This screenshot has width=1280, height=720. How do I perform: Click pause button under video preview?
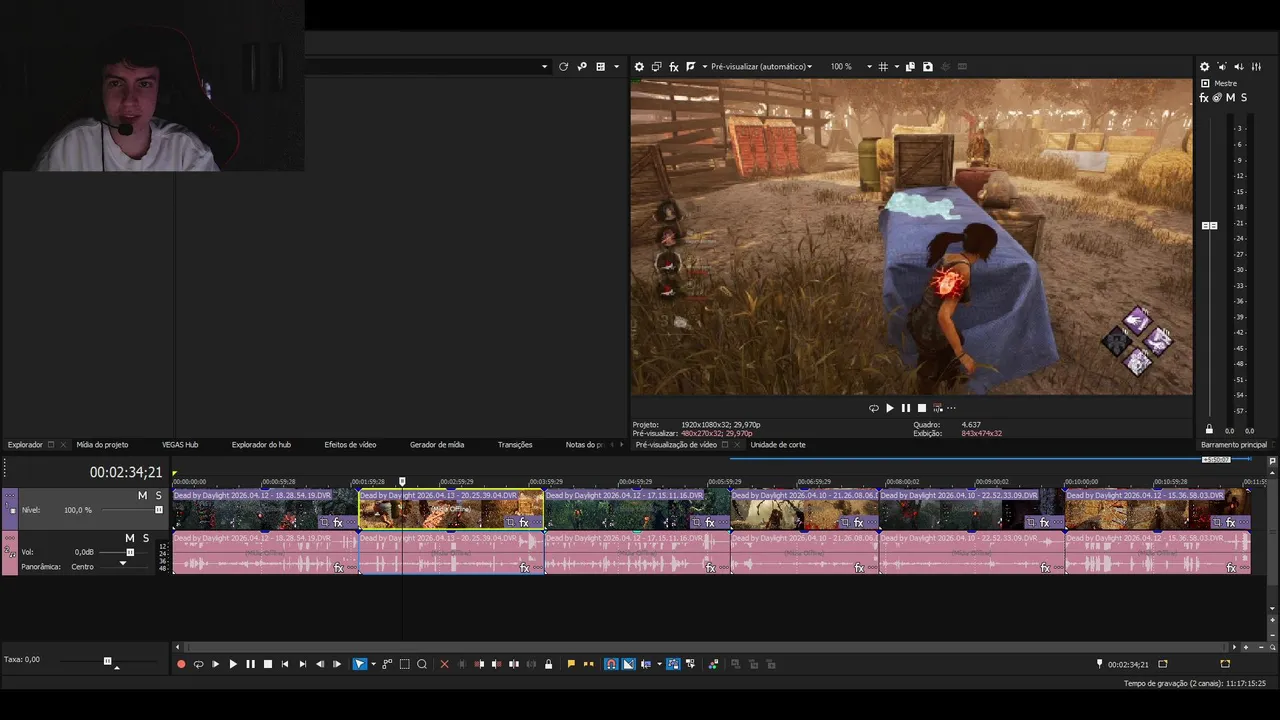906,408
